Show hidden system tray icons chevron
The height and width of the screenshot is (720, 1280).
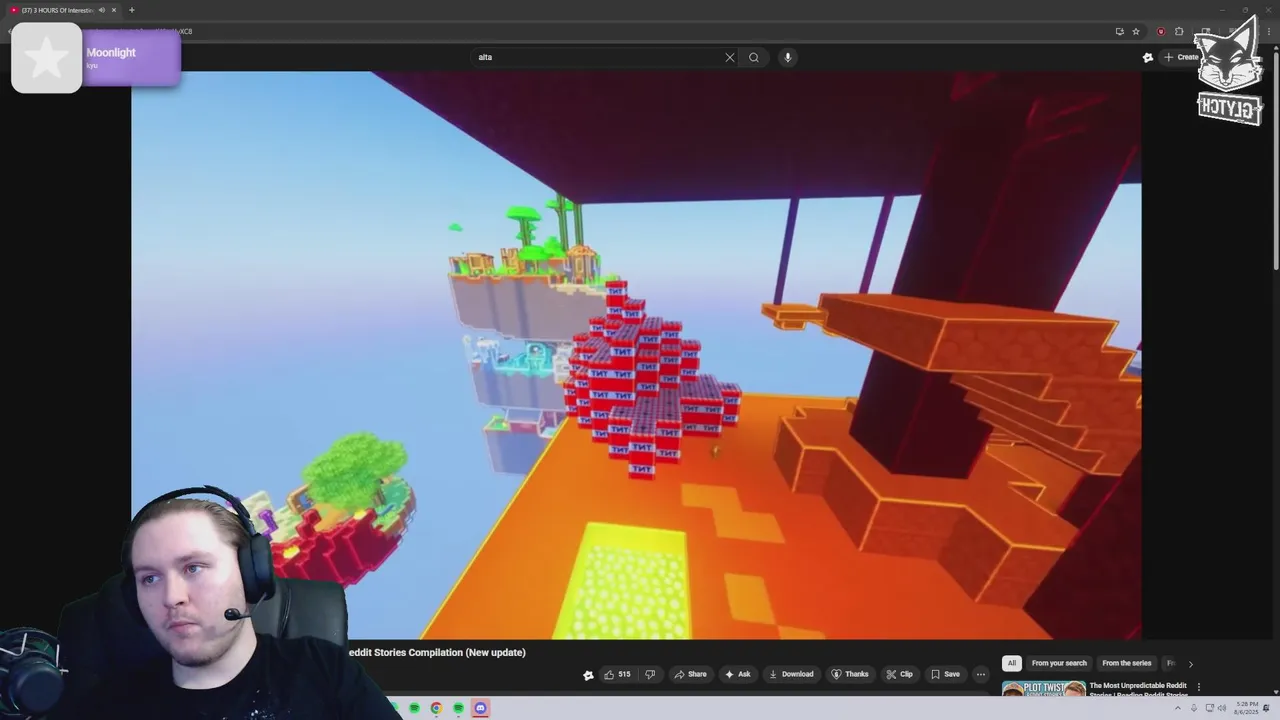tap(1178, 708)
